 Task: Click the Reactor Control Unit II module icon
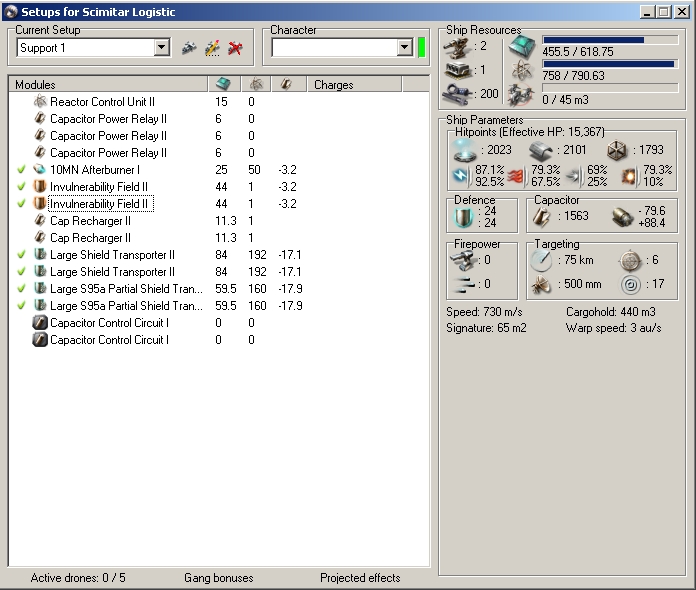(x=40, y=102)
